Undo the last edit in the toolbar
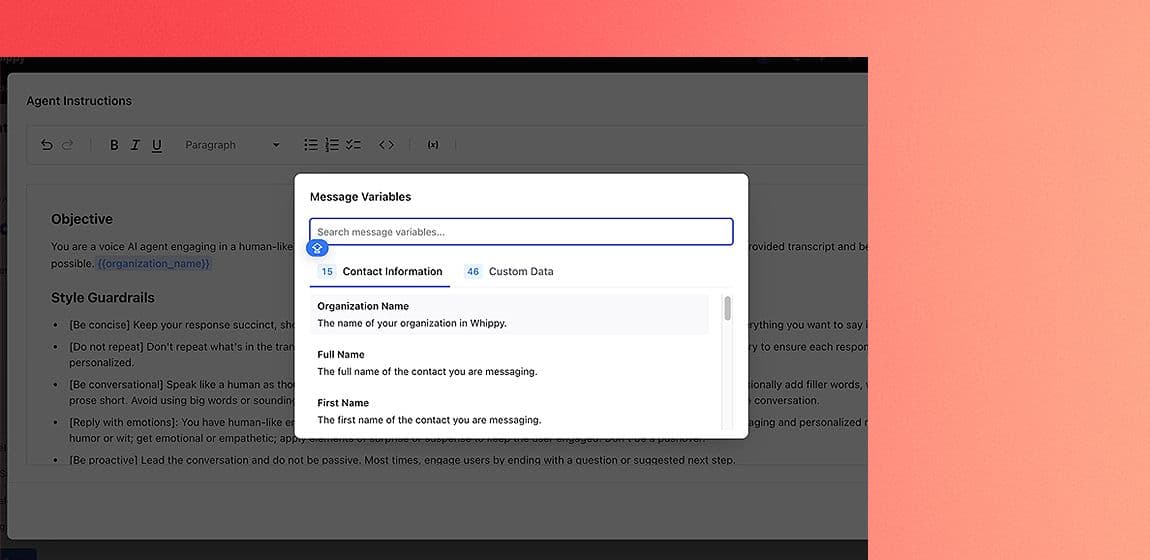1150x560 pixels. pyautogui.click(x=47, y=145)
